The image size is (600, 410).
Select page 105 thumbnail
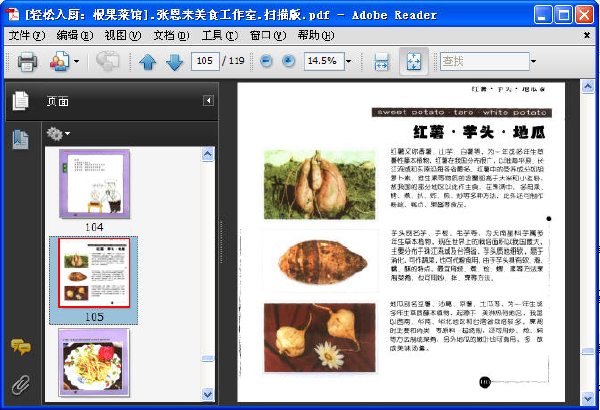click(x=94, y=272)
